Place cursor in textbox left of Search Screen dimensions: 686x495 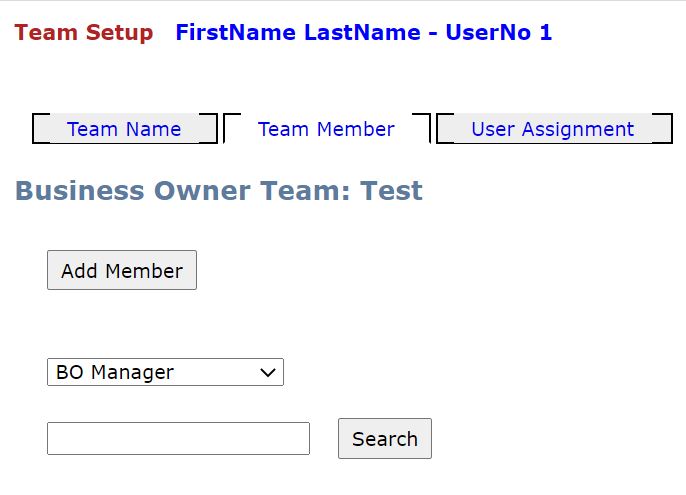pyautogui.click(x=178, y=439)
